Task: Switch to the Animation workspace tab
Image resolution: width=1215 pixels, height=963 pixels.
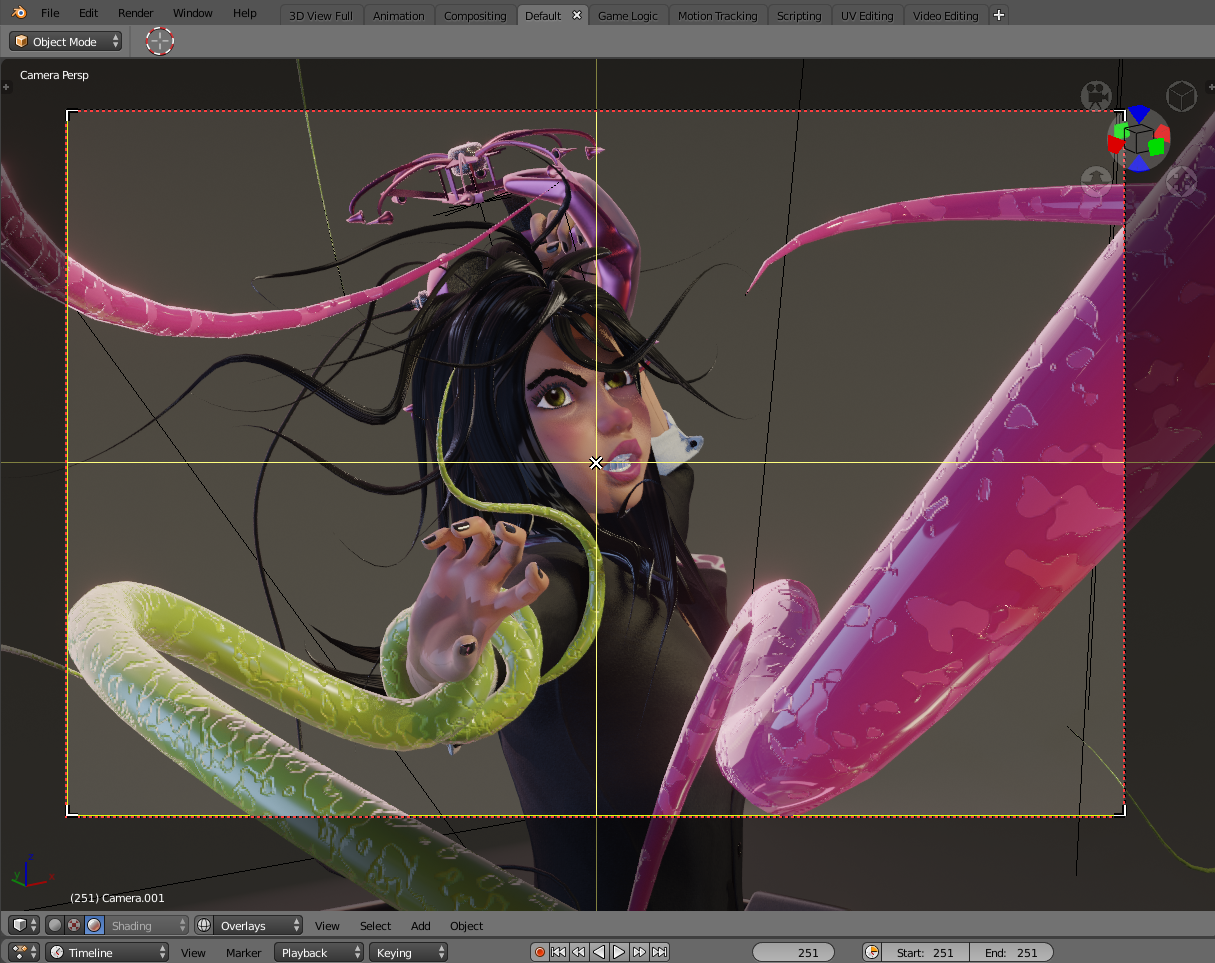Action: 398,16
